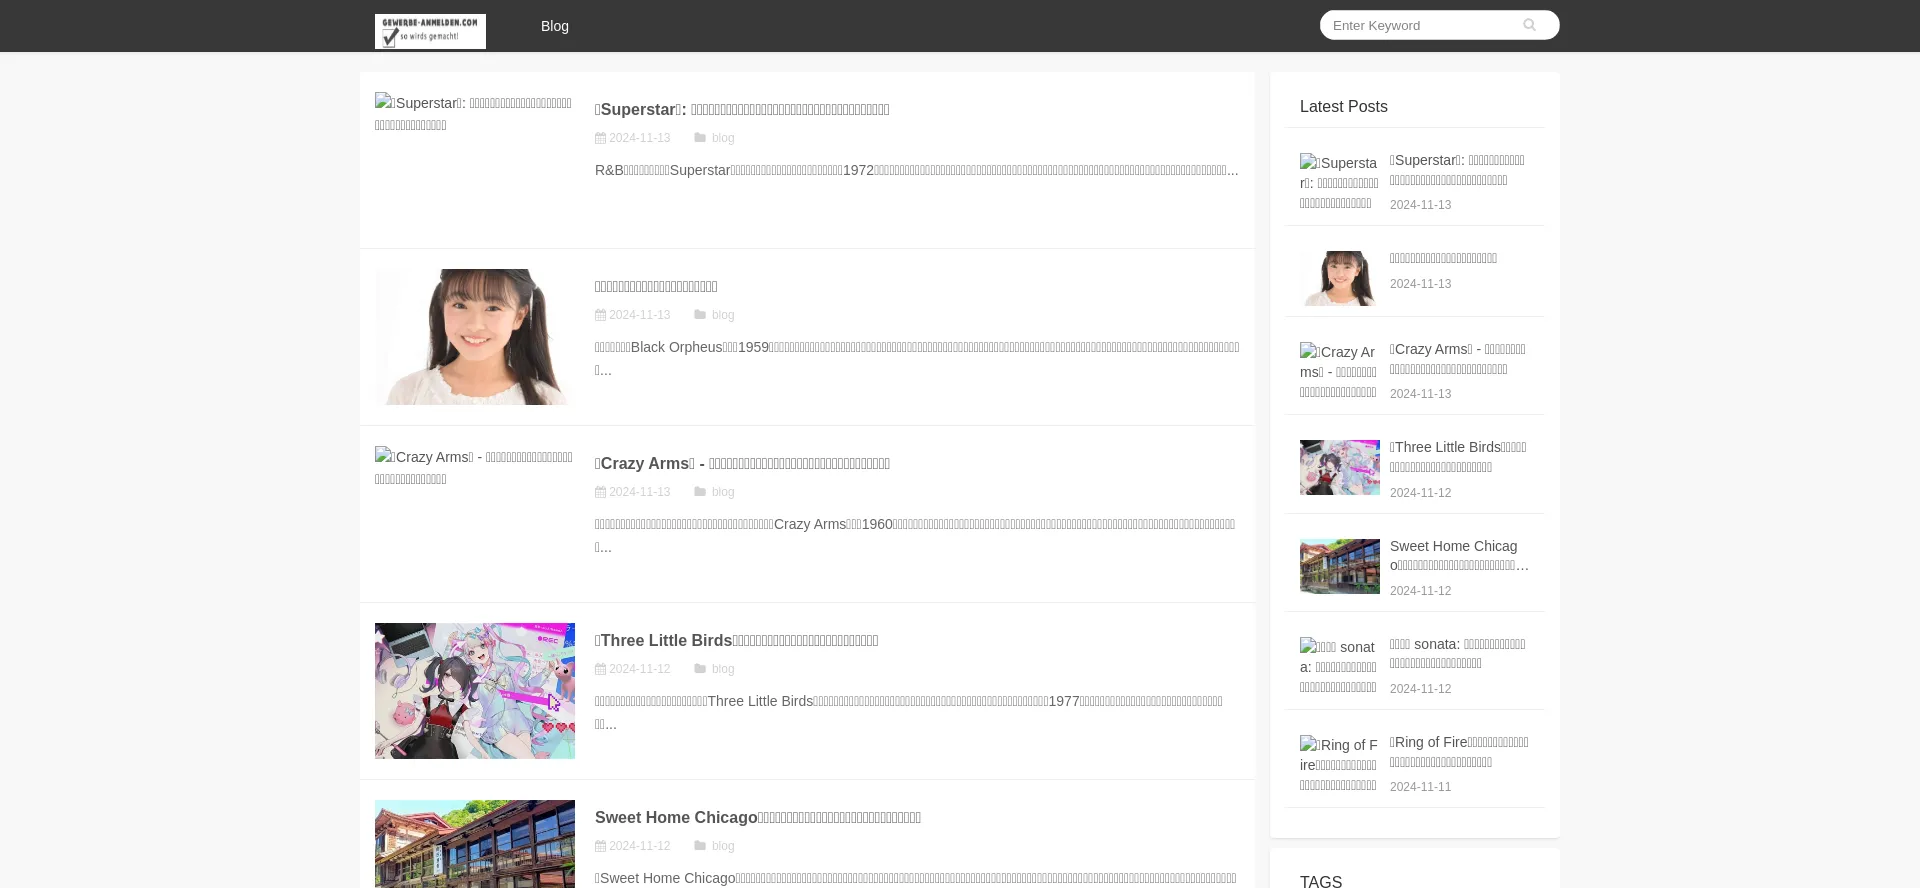Viewport: 1920px width, 888px height.
Task: Open Crazy Arms post in Latest Posts
Action: click(1459, 359)
